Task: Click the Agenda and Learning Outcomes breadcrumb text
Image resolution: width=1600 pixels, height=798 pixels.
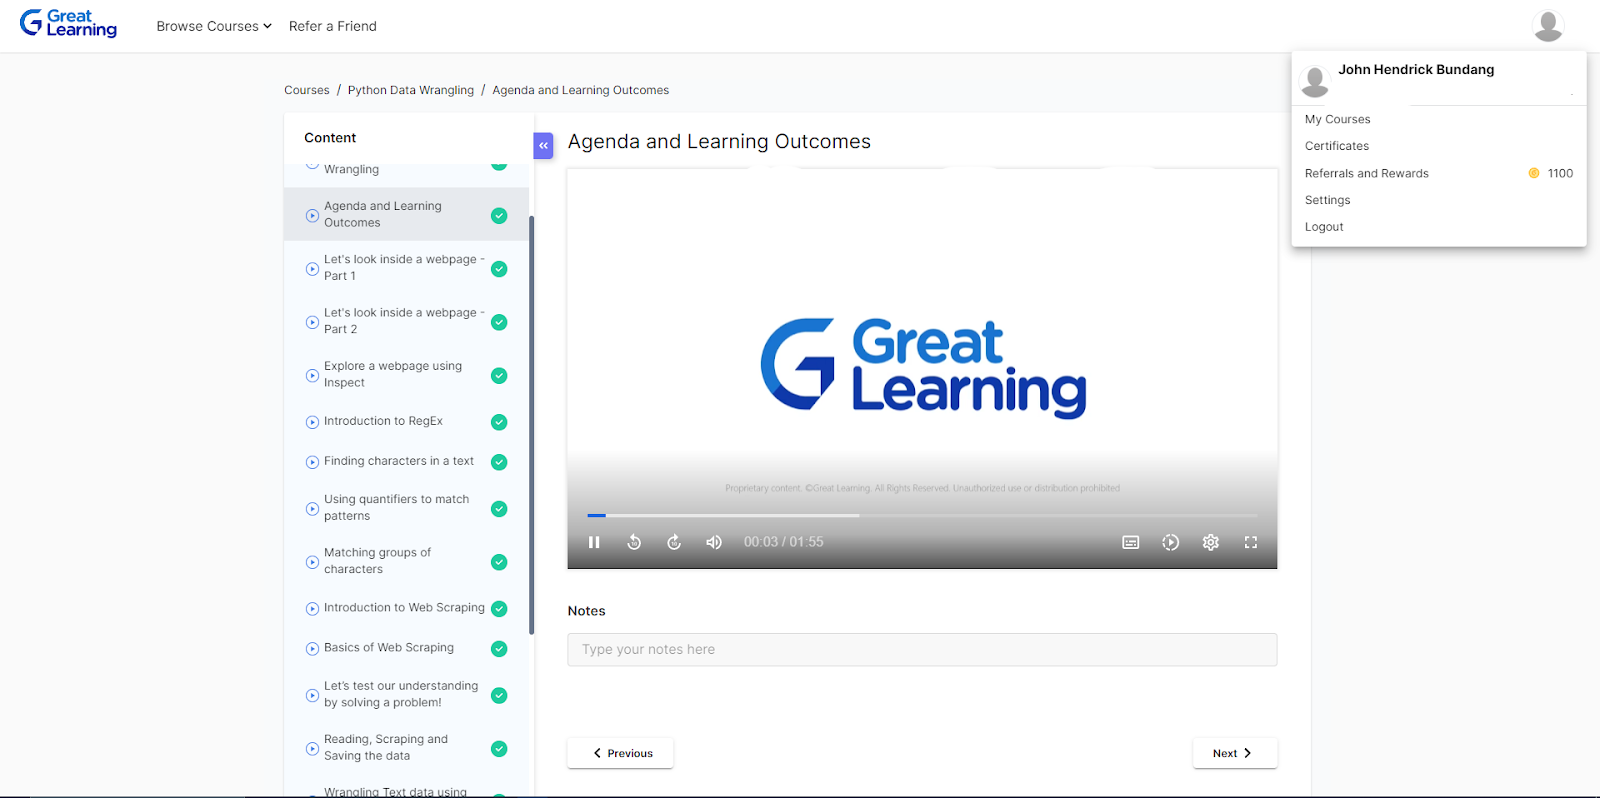Action: click(x=580, y=90)
